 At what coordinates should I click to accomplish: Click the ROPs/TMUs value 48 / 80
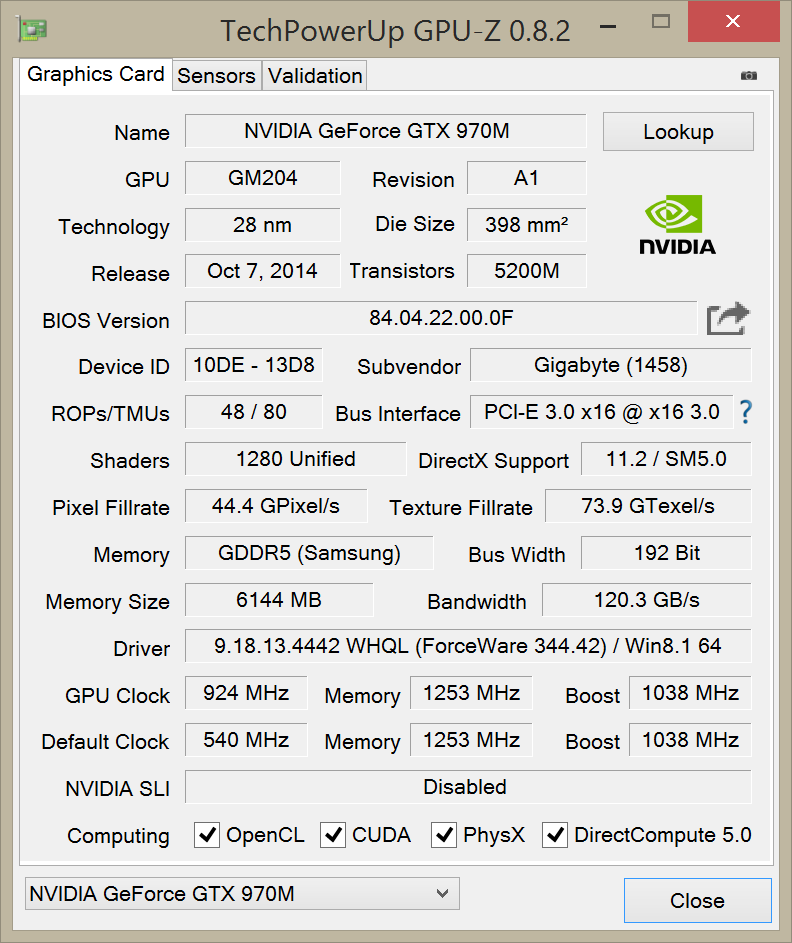click(x=254, y=412)
